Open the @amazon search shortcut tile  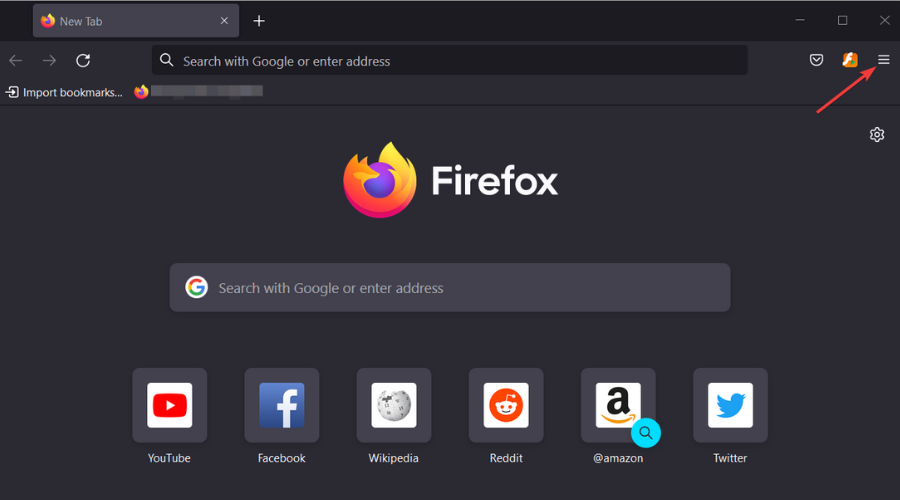tap(618, 405)
